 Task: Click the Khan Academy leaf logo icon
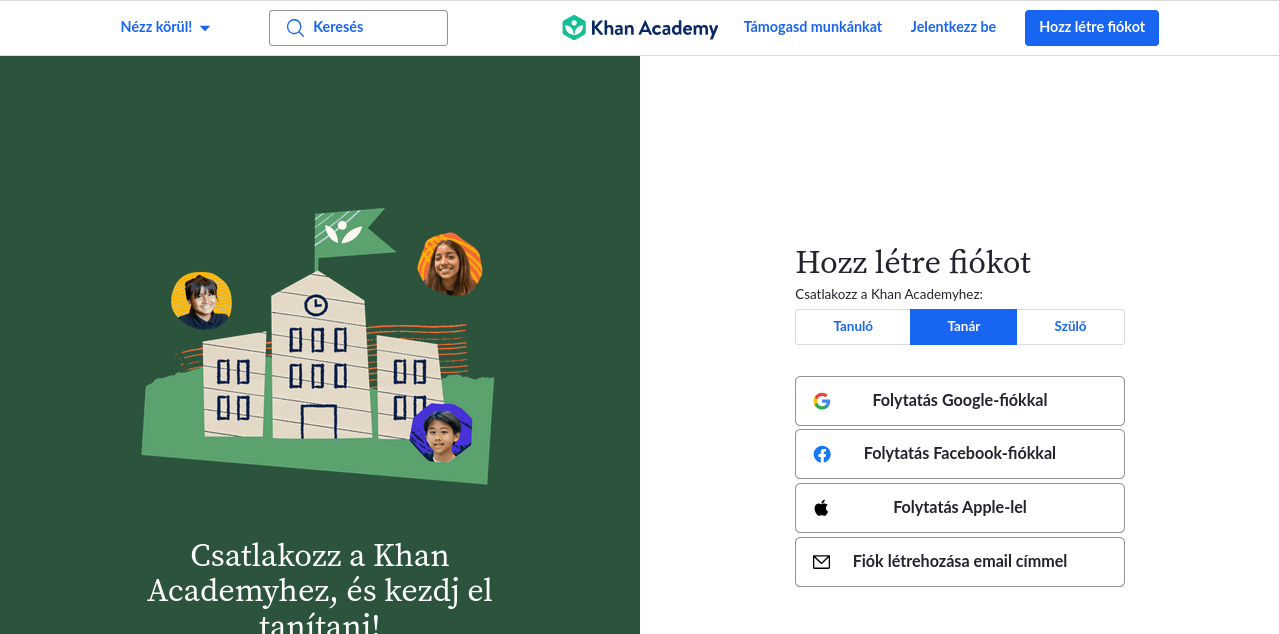[x=573, y=28]
